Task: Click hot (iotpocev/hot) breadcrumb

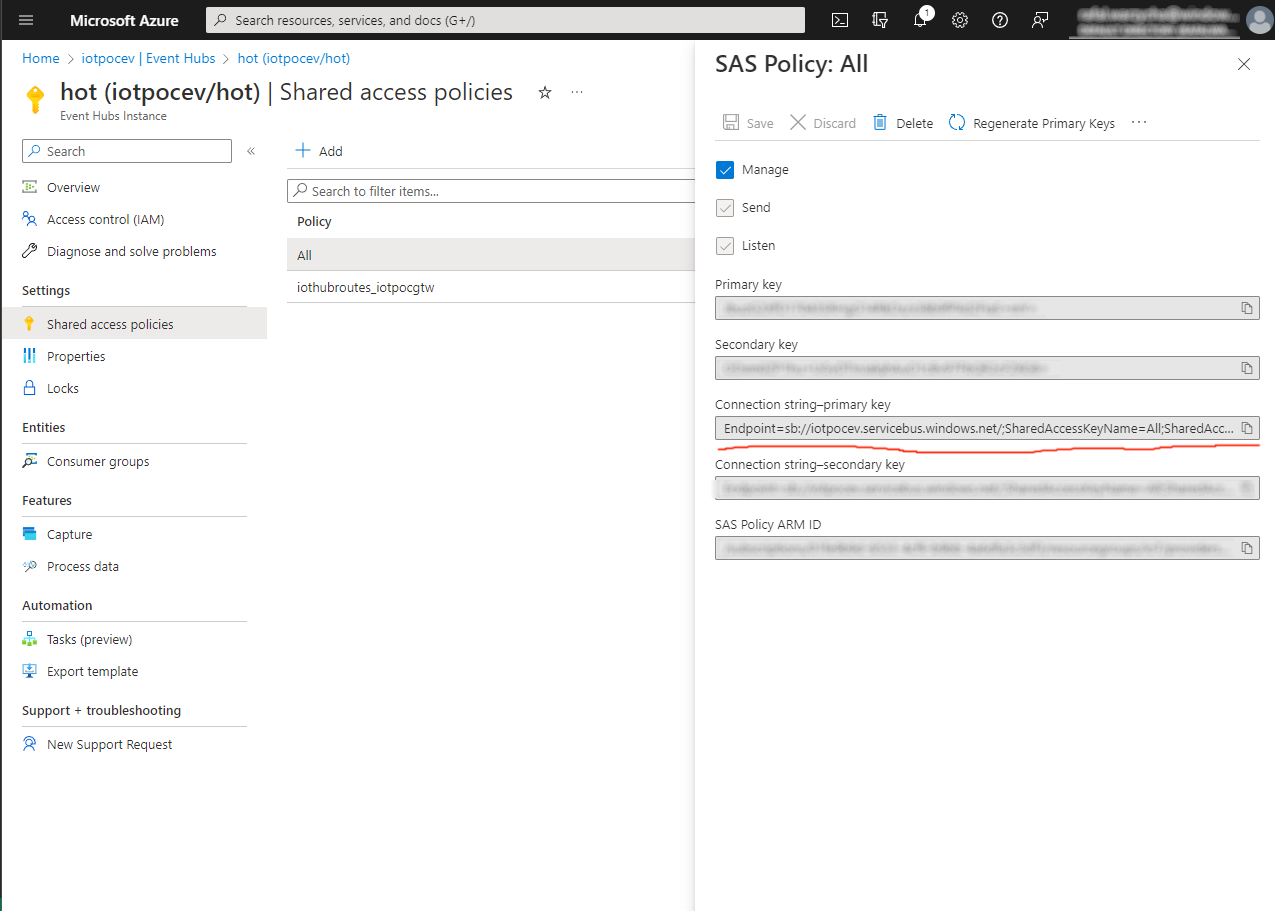Action: click(294, 59)
